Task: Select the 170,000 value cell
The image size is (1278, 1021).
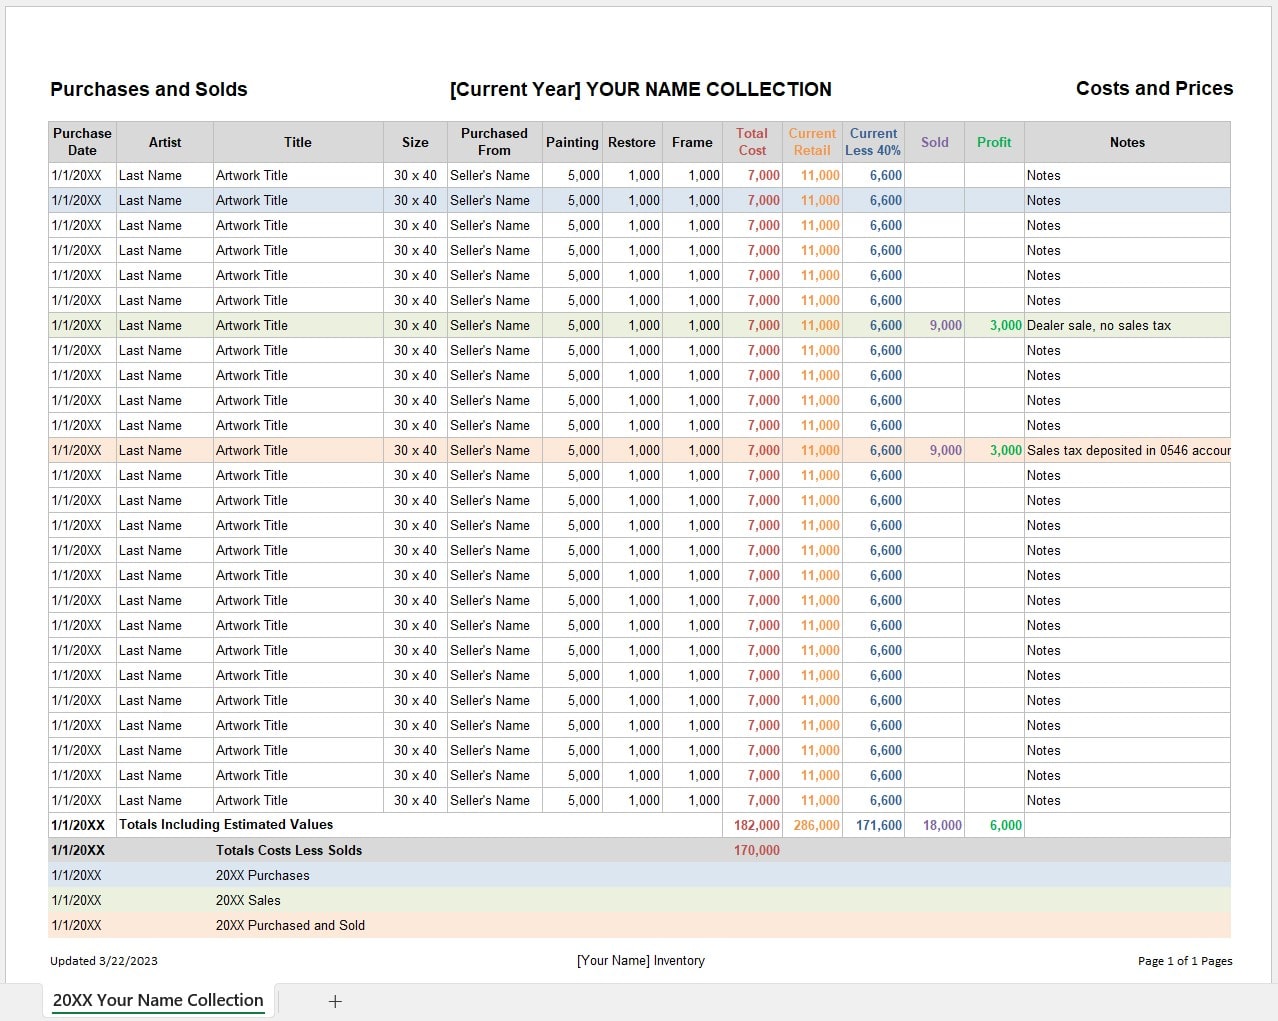Action: (x=757, y=850)
